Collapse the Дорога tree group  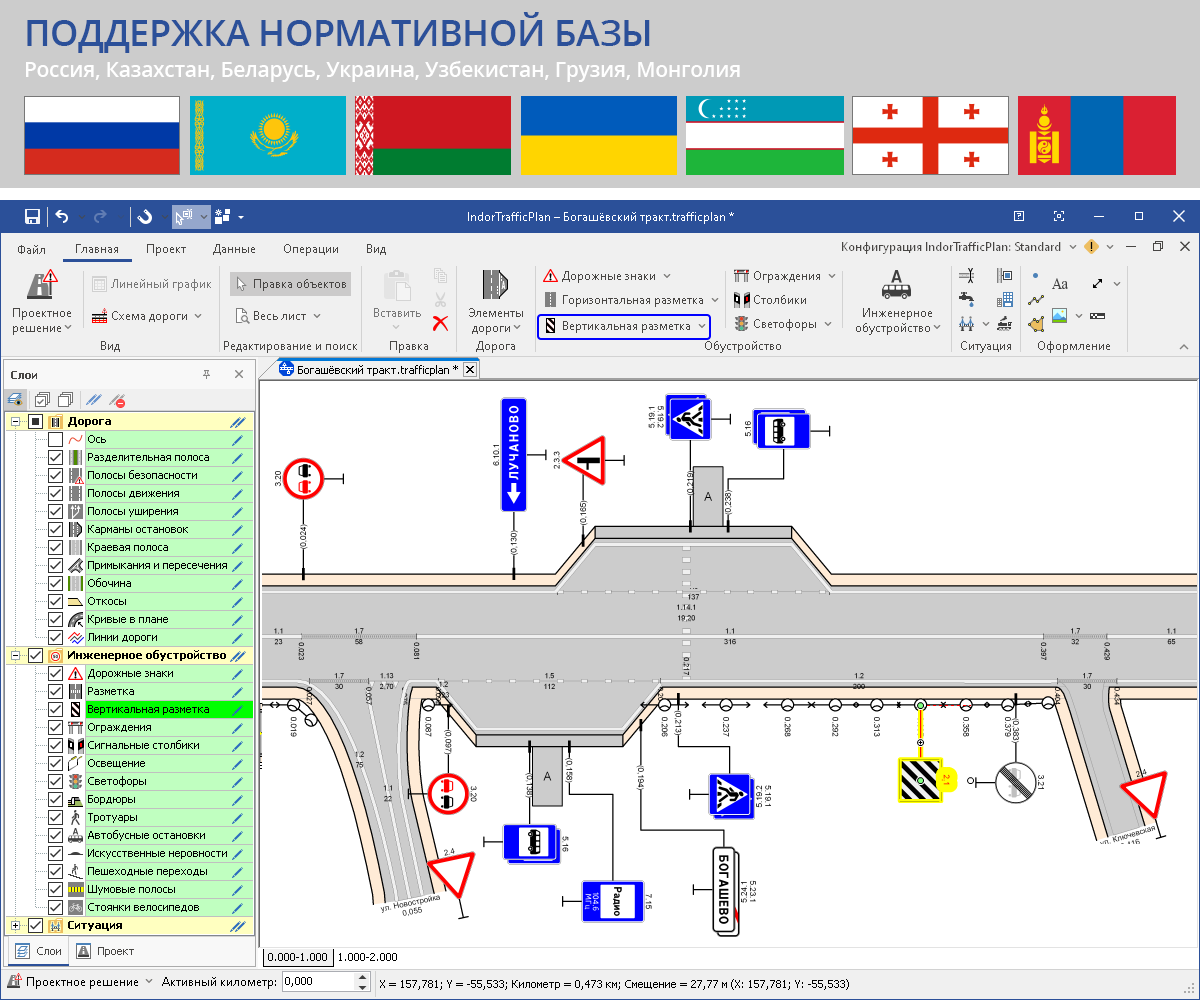(x=15, y=421)
